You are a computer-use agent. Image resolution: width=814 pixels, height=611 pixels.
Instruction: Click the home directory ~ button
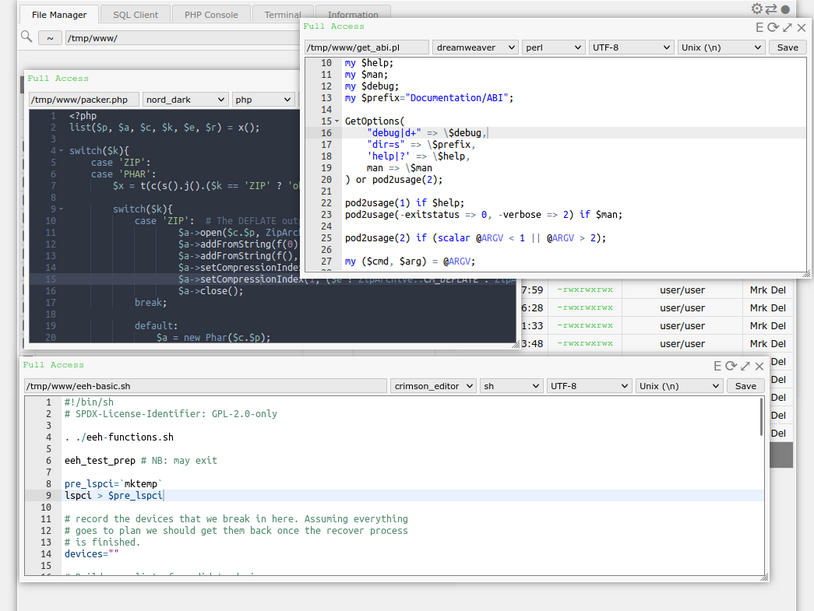pyautogui.click(x=50, y=38)
